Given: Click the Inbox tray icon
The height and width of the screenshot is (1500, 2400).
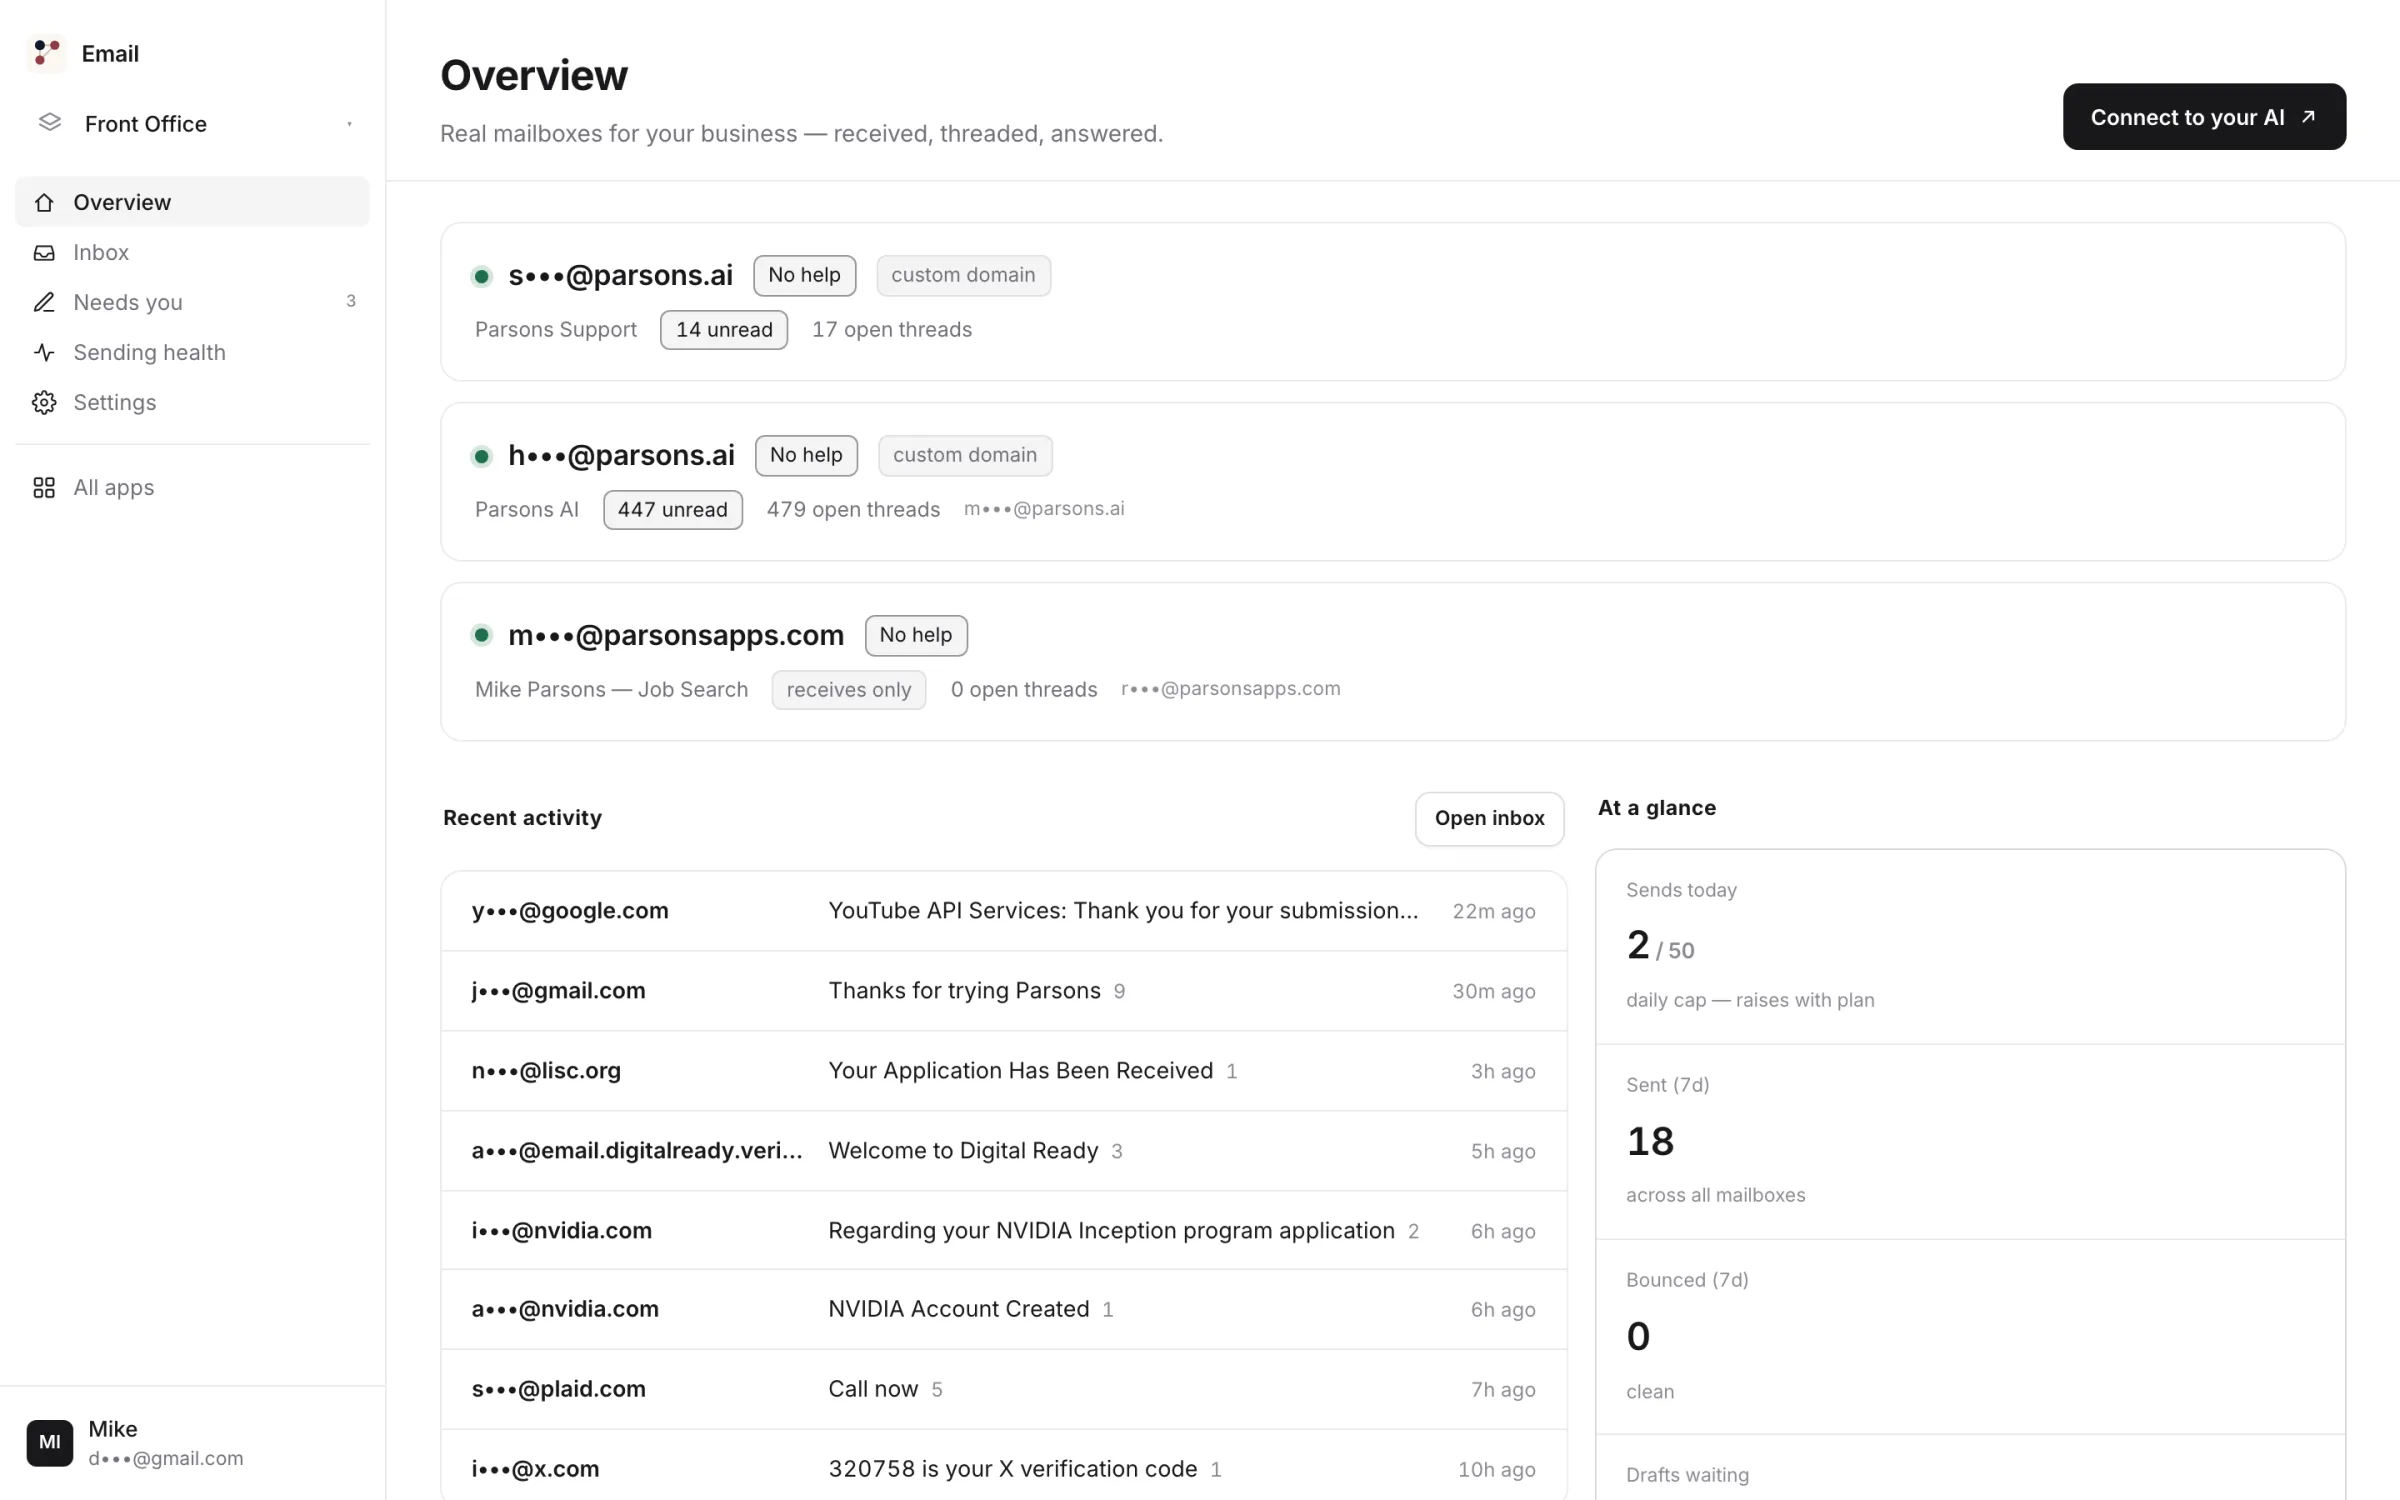Looking at the screenshot, I should 44,252.
